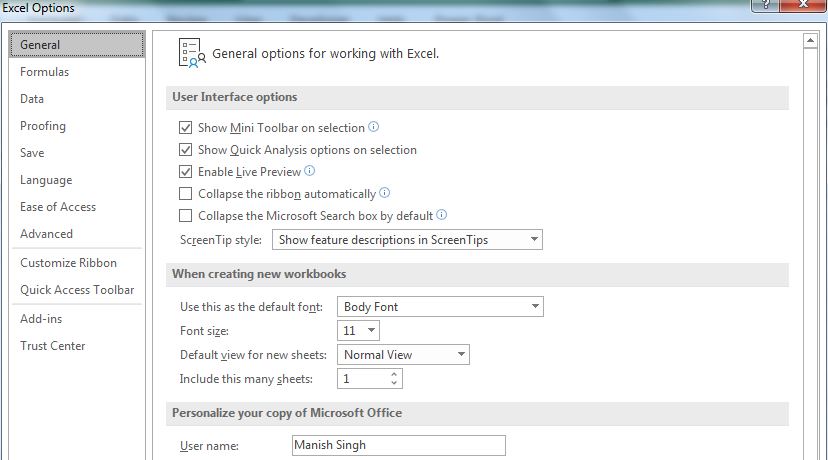Image resolution: width=828 pixels, height=460 pixels.
Task: Decrease Include this many sheets value
Action: pos(394,382)
